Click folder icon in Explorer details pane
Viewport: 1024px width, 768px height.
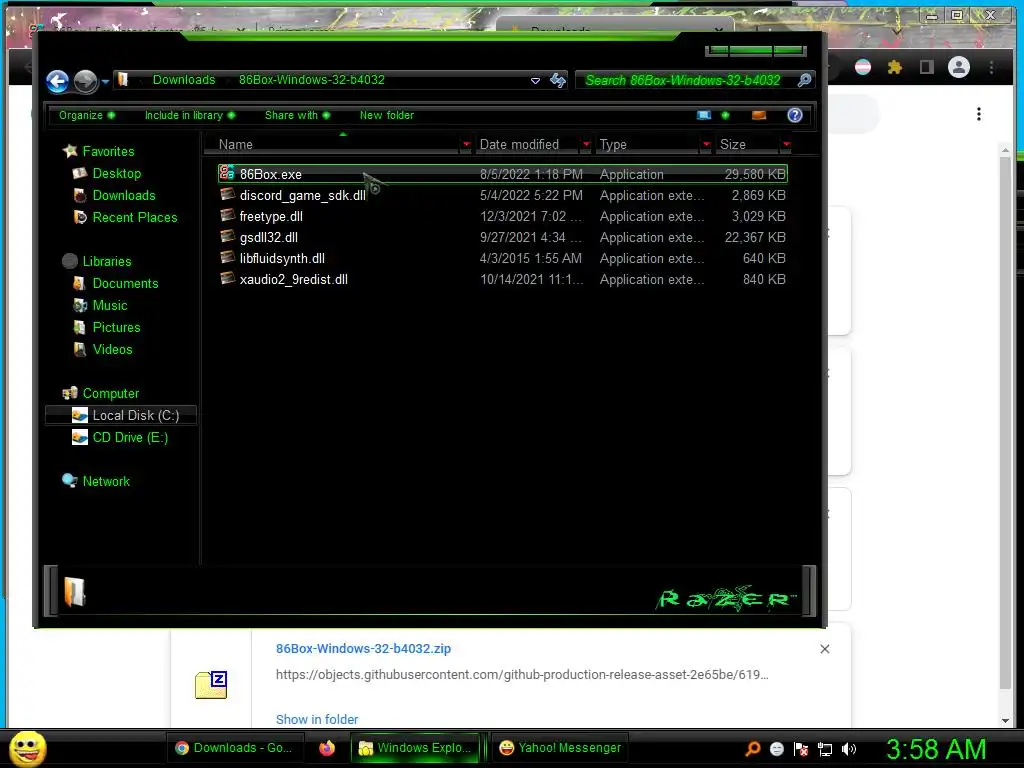[74, 592]
